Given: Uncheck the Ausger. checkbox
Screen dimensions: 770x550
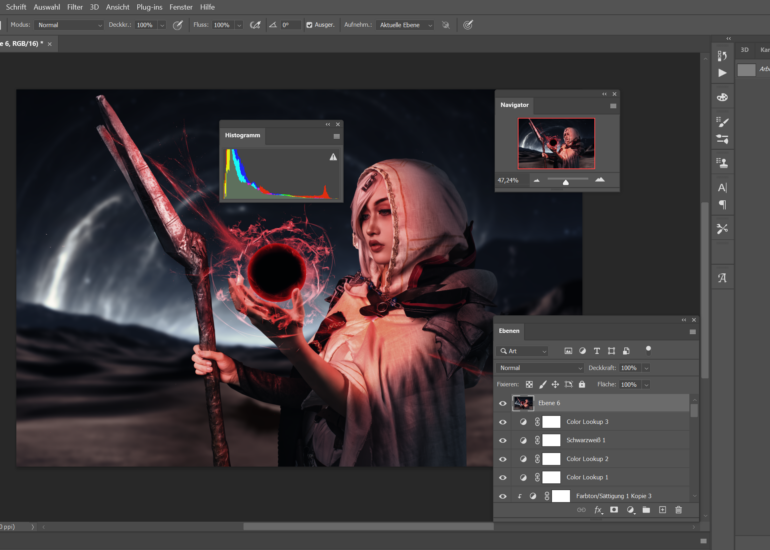Looking at the screenshot, I should tap(309, 25).
